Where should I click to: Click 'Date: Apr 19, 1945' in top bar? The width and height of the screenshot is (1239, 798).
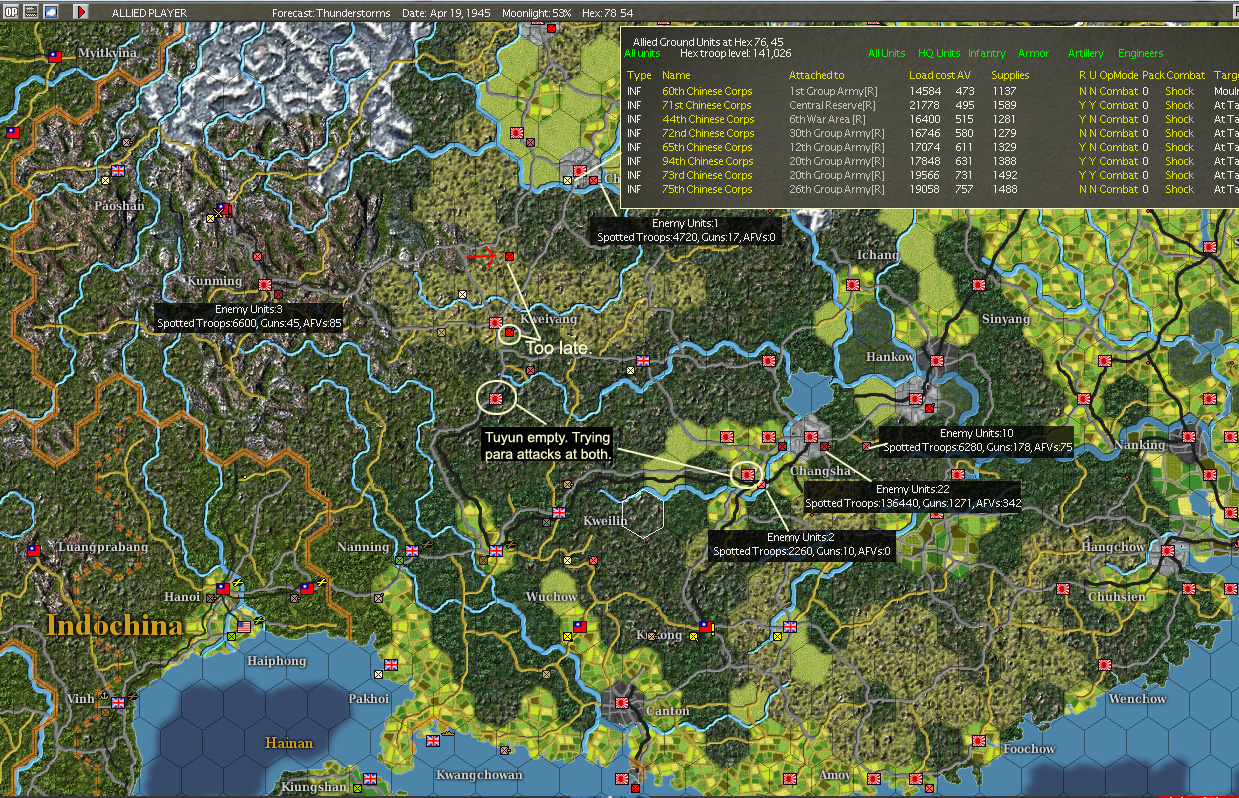448,12
